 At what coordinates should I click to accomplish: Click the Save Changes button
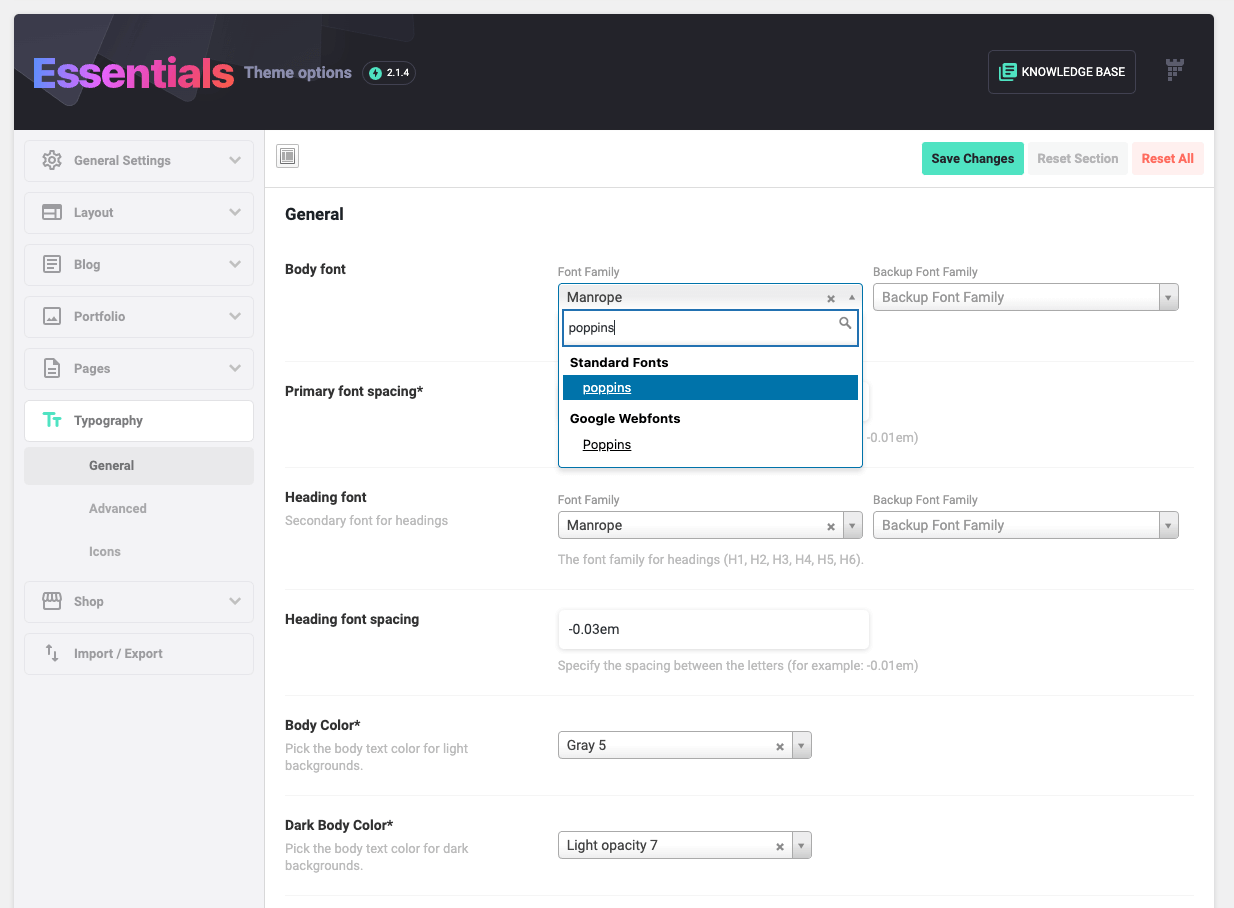point(973,158)
